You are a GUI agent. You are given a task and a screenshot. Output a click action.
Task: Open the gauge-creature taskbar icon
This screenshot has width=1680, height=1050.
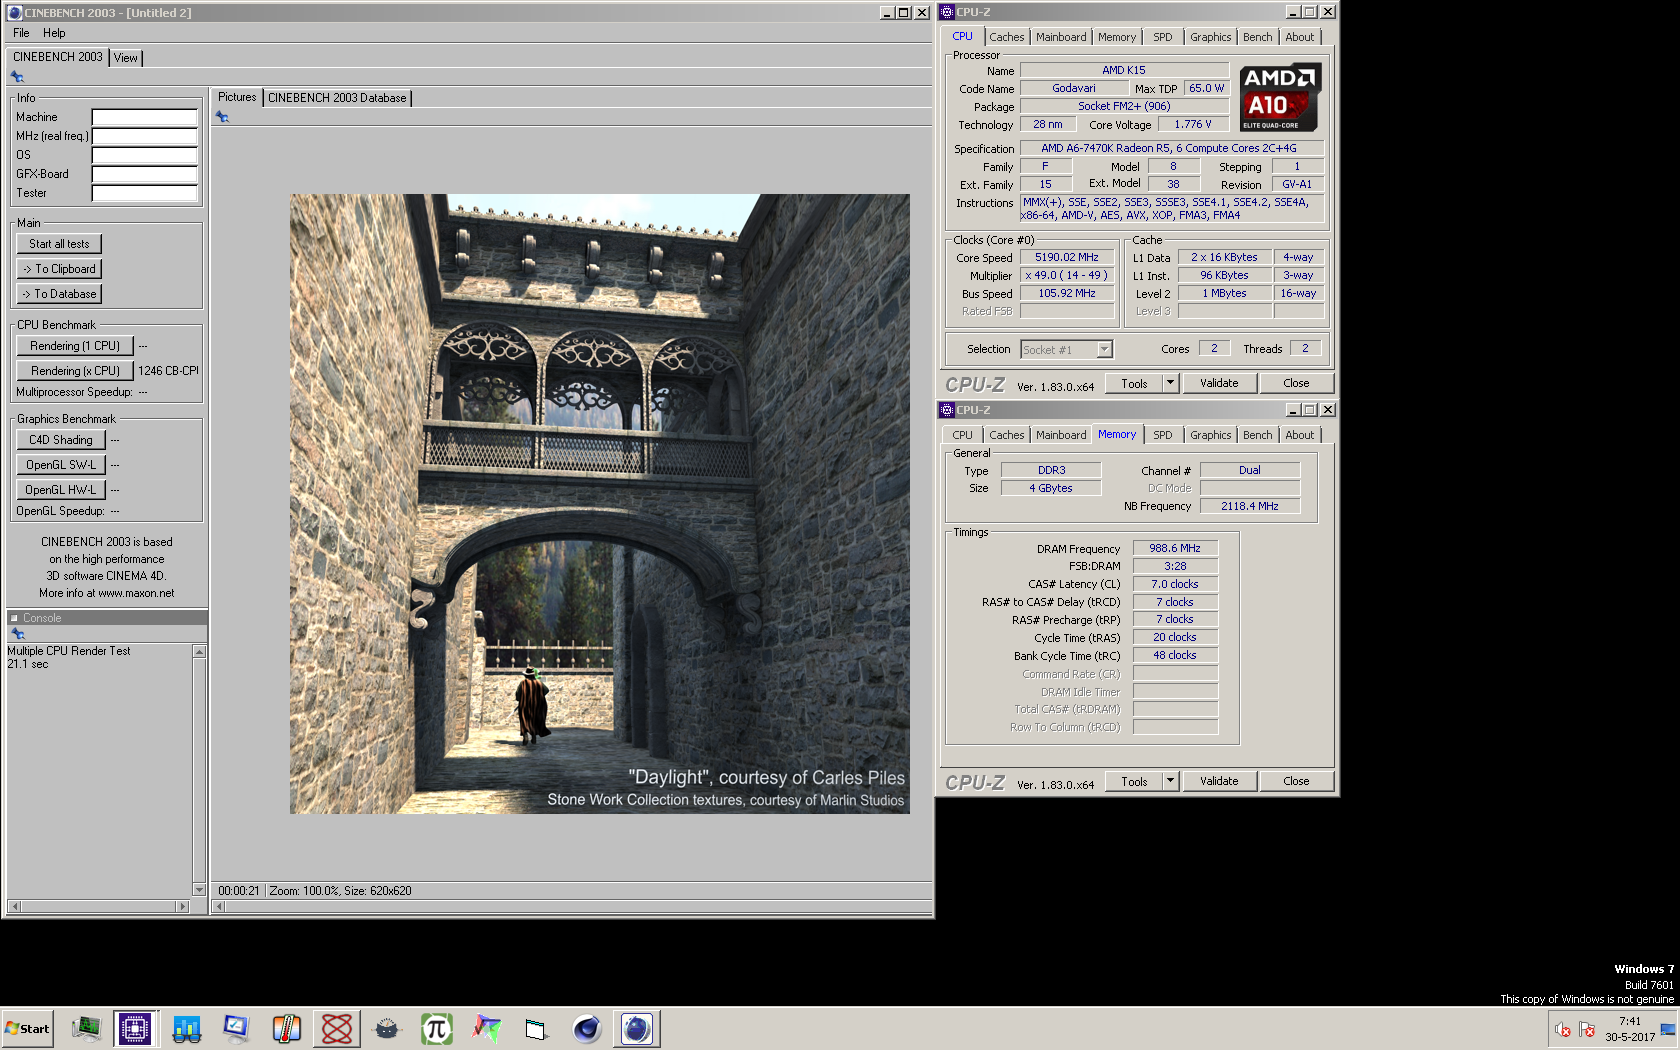(386, 1028)
